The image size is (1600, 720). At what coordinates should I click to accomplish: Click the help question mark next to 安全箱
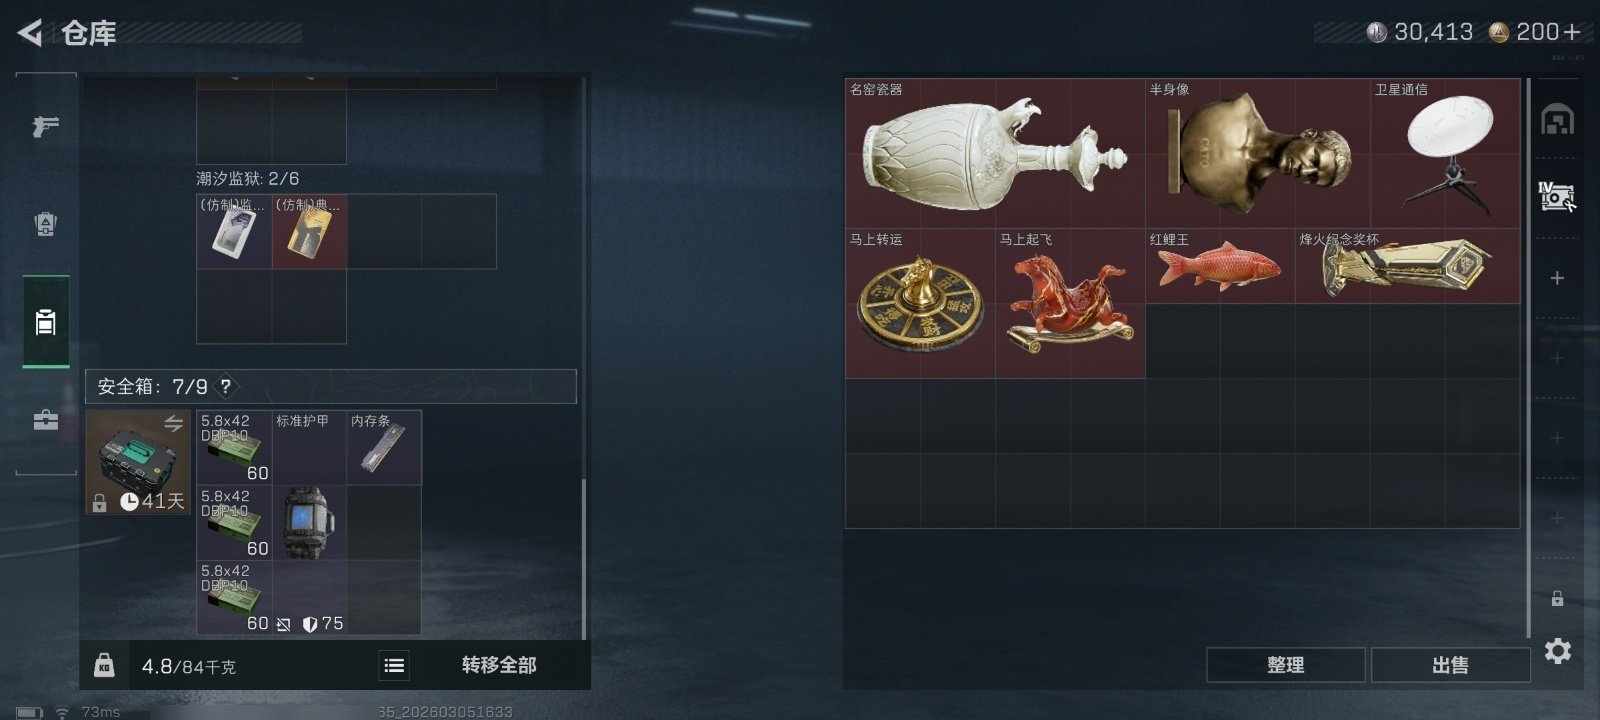(x=226, y=386)
